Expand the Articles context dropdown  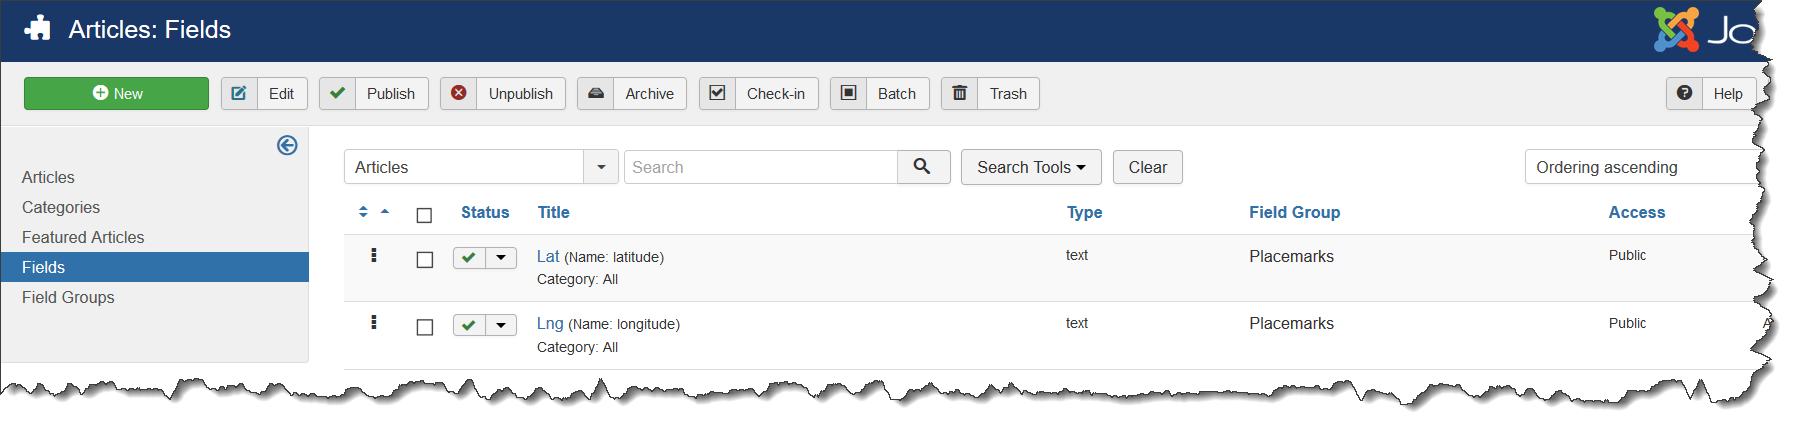click(x=601, y=167)
